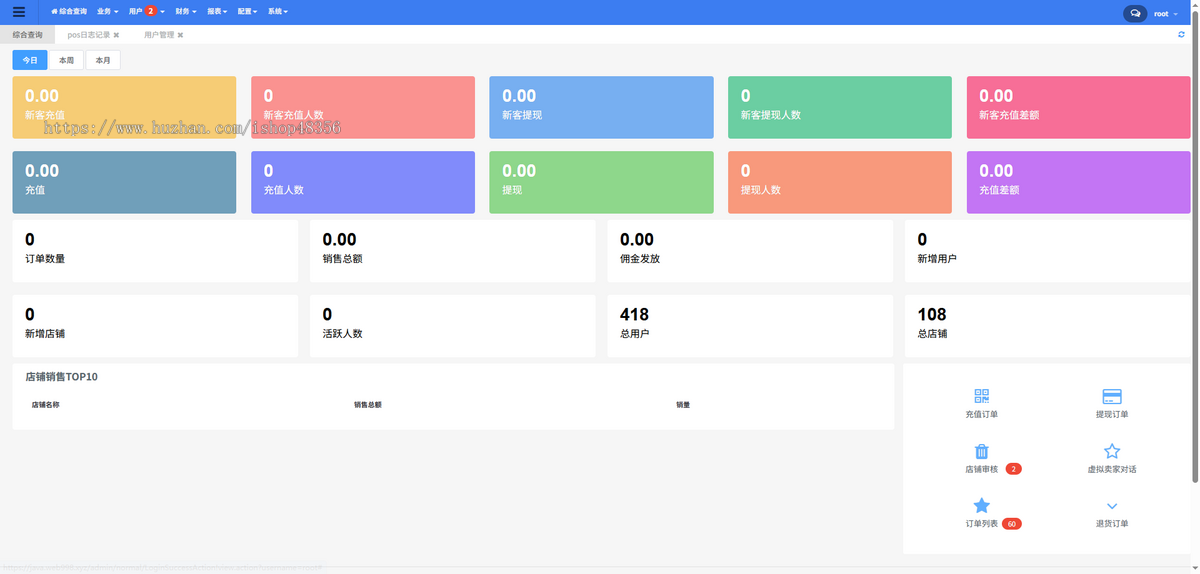This screenshot has height=574, width=1200.
Task: Expand the 配置 dropdown menu
Action: coord(247,12)
